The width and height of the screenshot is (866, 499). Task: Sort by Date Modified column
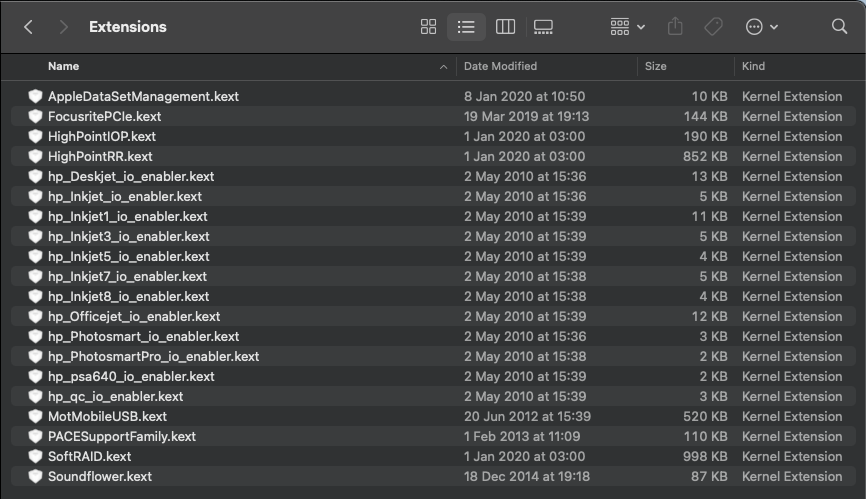point(500,66)
